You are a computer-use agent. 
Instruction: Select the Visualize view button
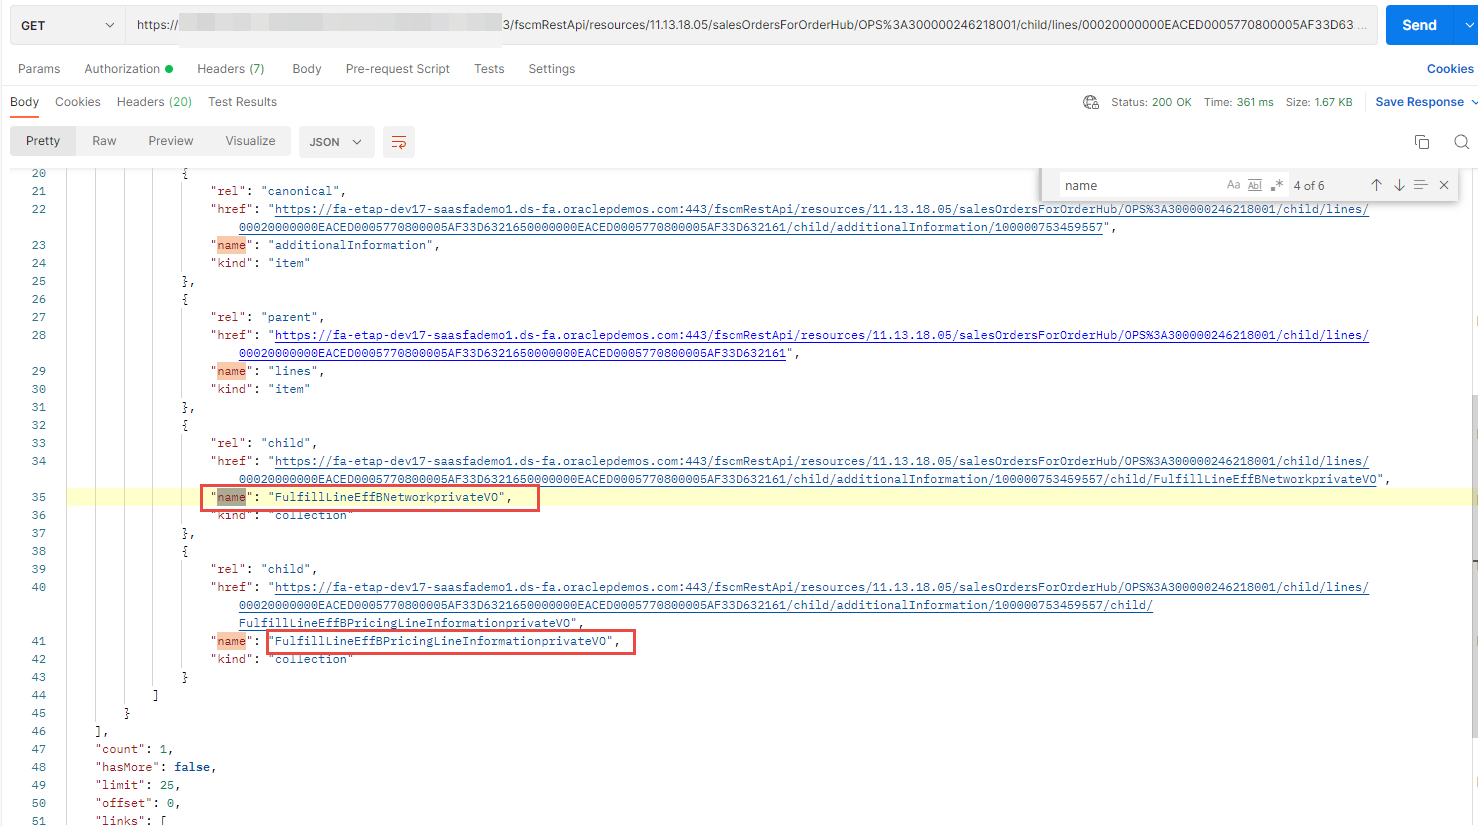pos(250,141)
